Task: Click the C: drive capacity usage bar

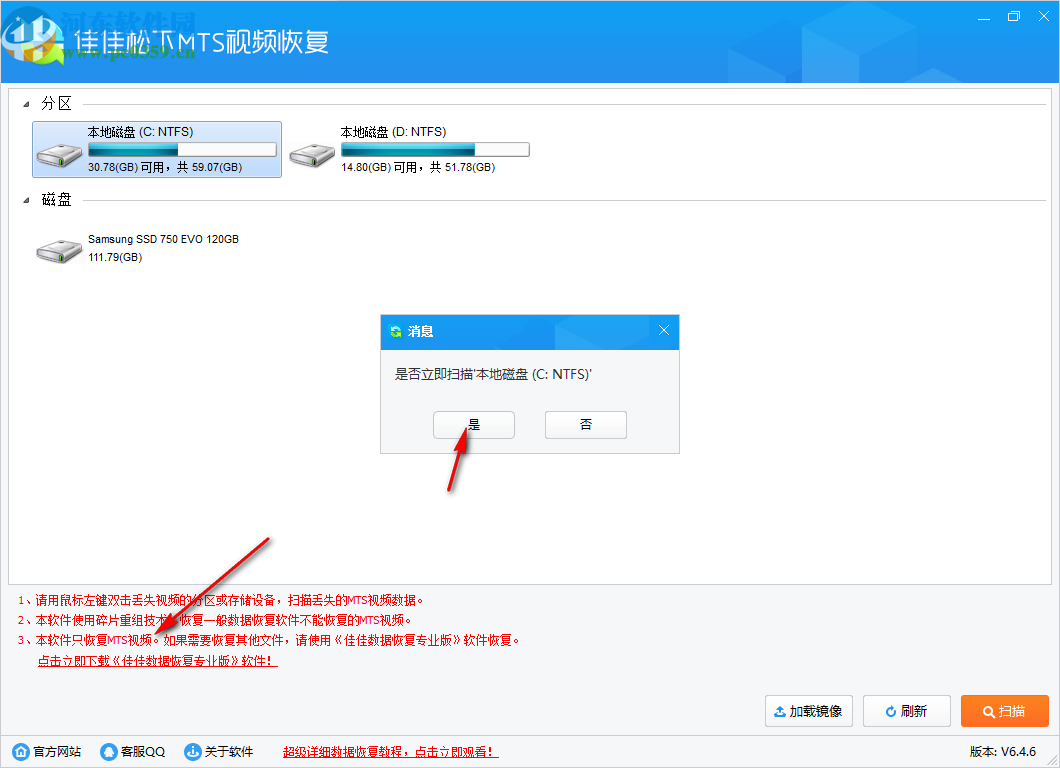Action: click(x=180, y=148)
